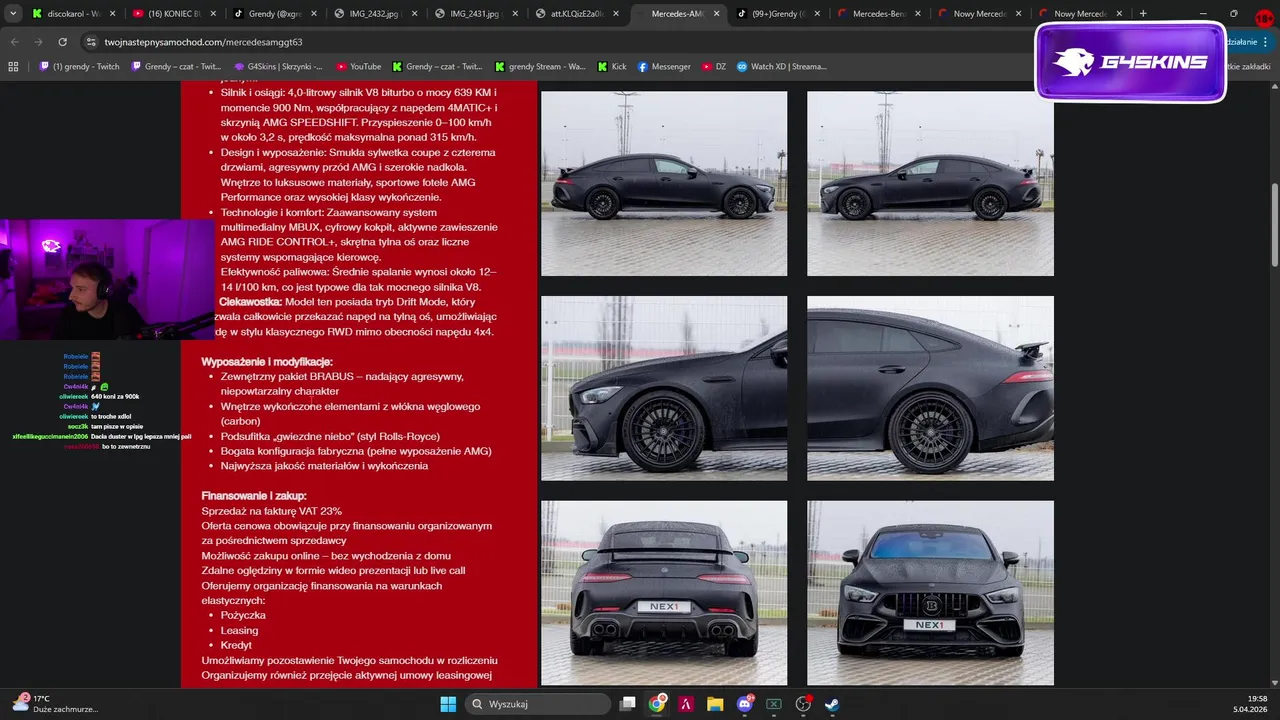Click the 'Podsufitka „gwiezdne niebo”' bullet
Viewport: 1280px width, 720px height.
click(330, 436)
